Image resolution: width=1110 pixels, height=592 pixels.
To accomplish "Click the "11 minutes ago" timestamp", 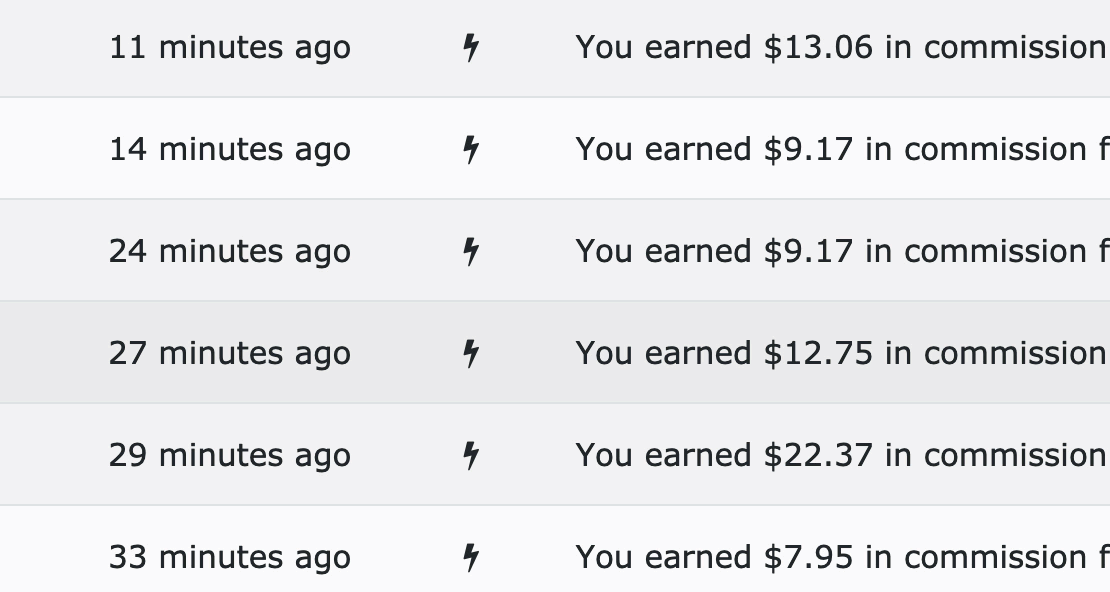I will [x=230, y=48].
